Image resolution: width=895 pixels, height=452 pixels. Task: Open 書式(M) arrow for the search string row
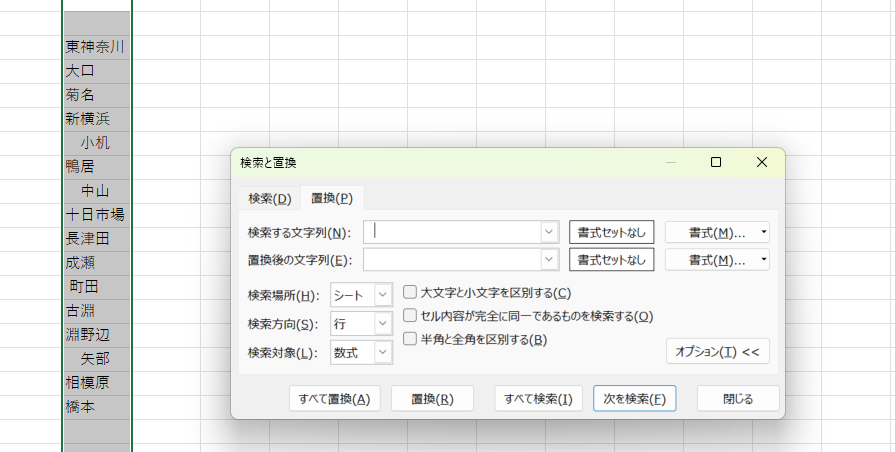coord(762,232)
